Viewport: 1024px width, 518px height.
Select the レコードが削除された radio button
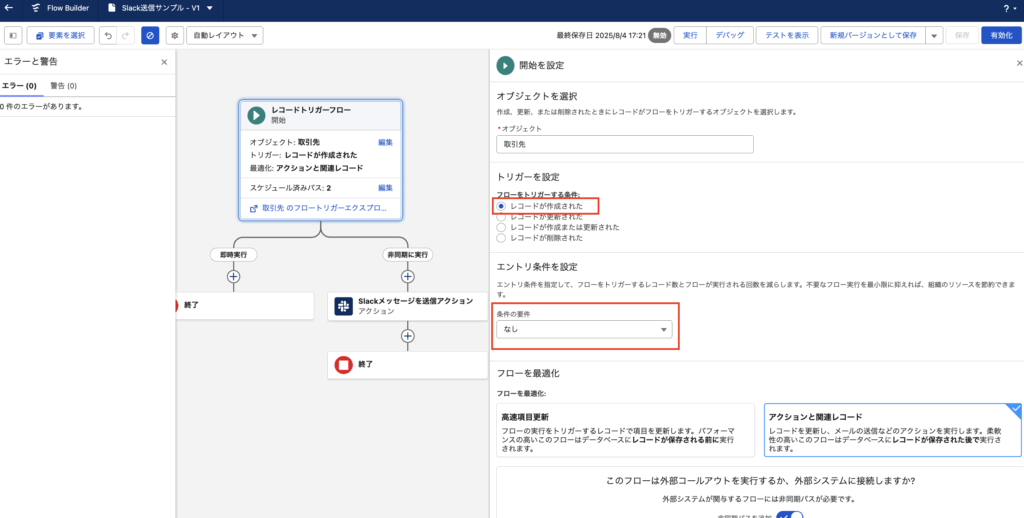coord(502,238)
